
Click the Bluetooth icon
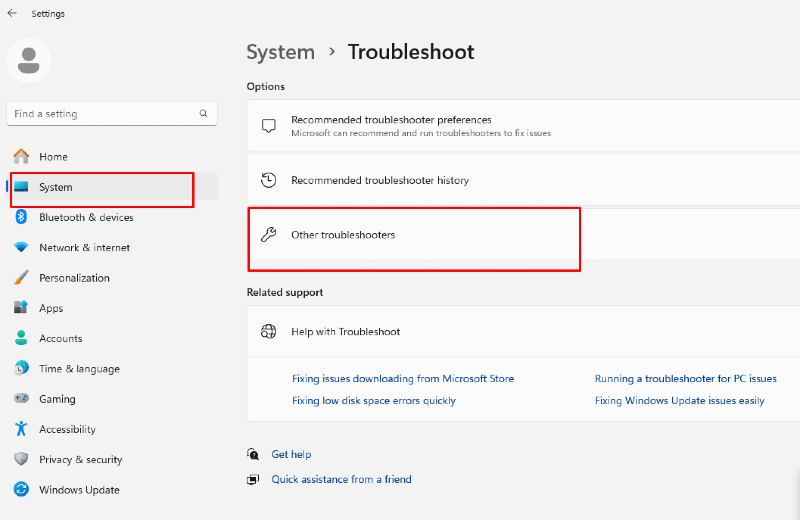[x=21, y=217]
